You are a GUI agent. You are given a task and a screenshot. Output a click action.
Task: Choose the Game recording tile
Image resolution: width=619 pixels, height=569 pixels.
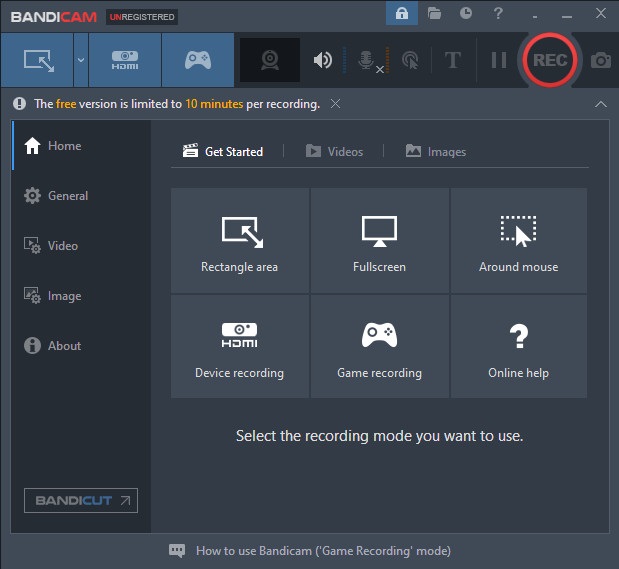[379, 346]
